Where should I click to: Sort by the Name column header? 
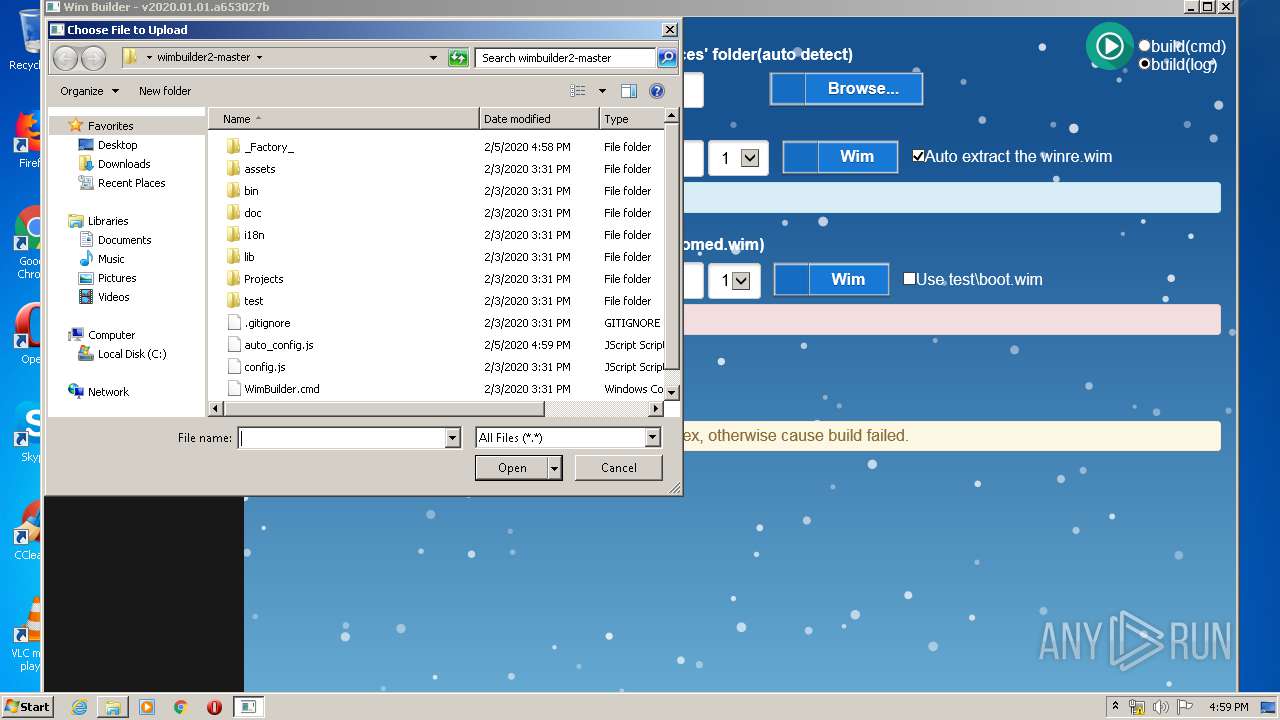(x=344, y=119)
